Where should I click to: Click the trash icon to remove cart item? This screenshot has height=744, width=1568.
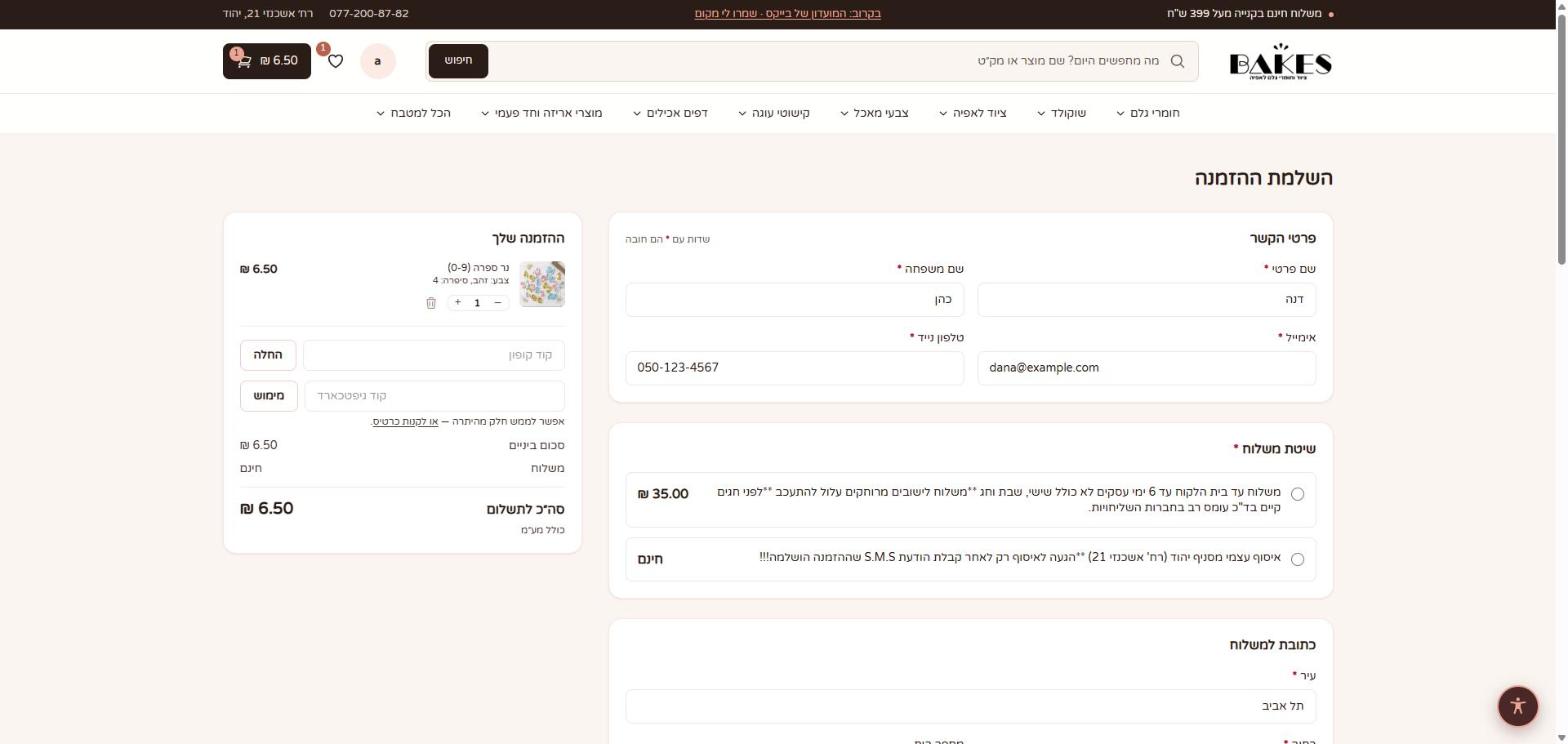click(431, 302)
